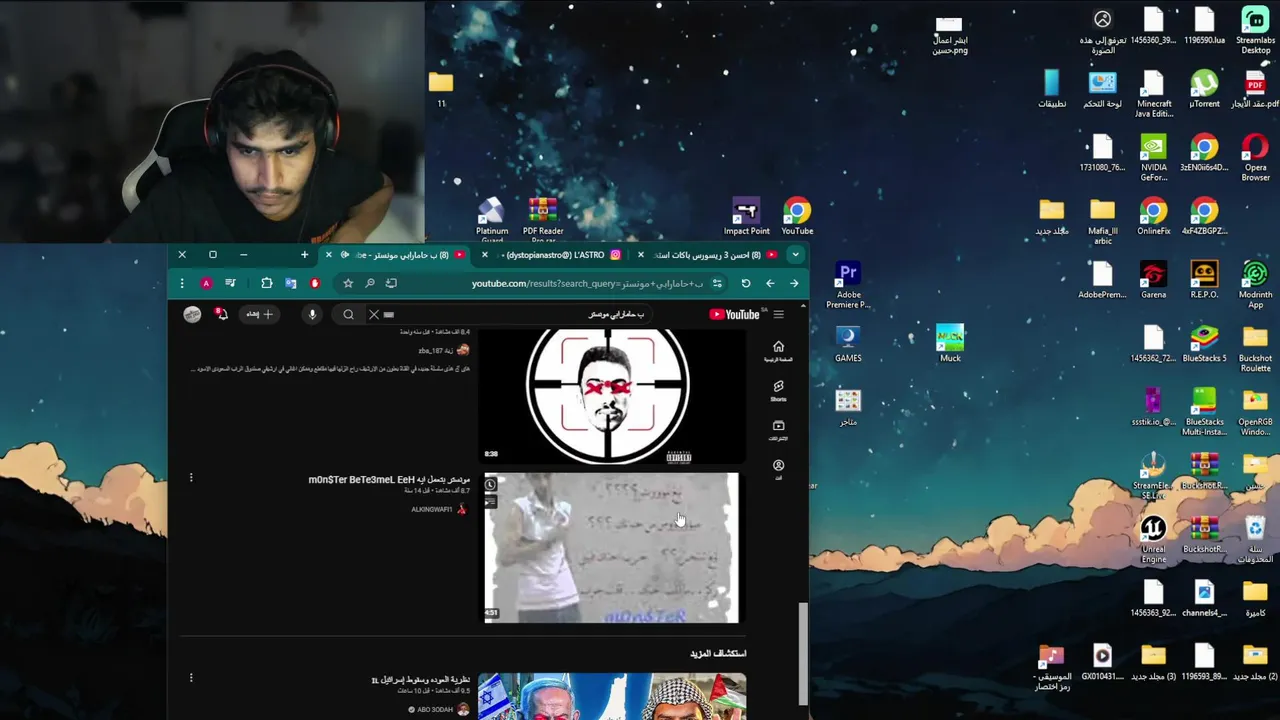Open the You section in YouTube sidebar
This screenshot has height=720, width=1280.
pos(778,469)
